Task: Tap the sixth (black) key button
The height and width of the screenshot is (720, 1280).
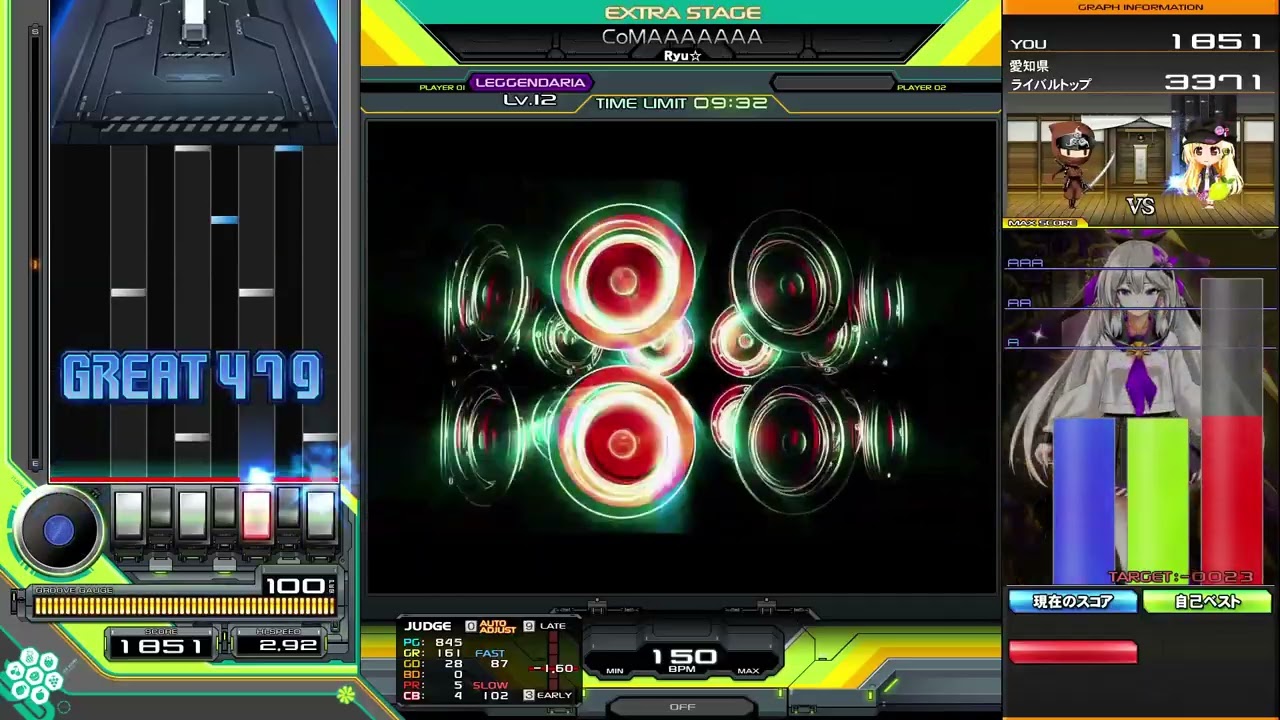Action: (288, 509)
